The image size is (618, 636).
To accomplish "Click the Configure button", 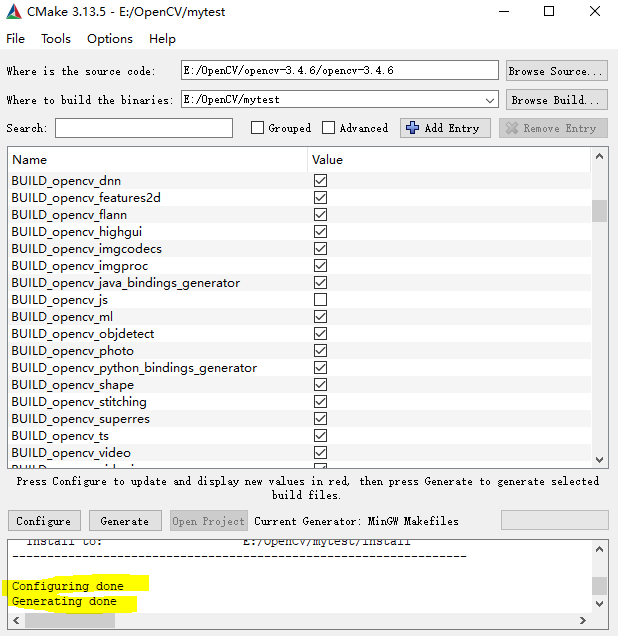I will 44,521.
